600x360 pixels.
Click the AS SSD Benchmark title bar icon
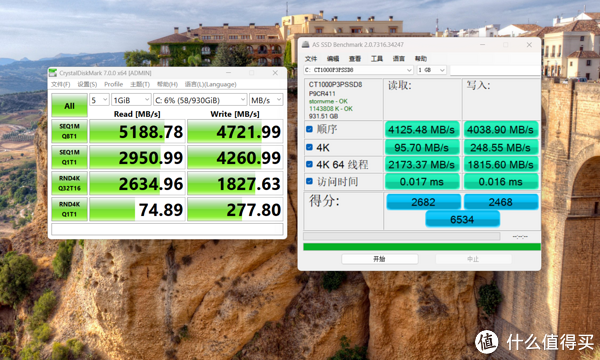(x=305, y=44)
